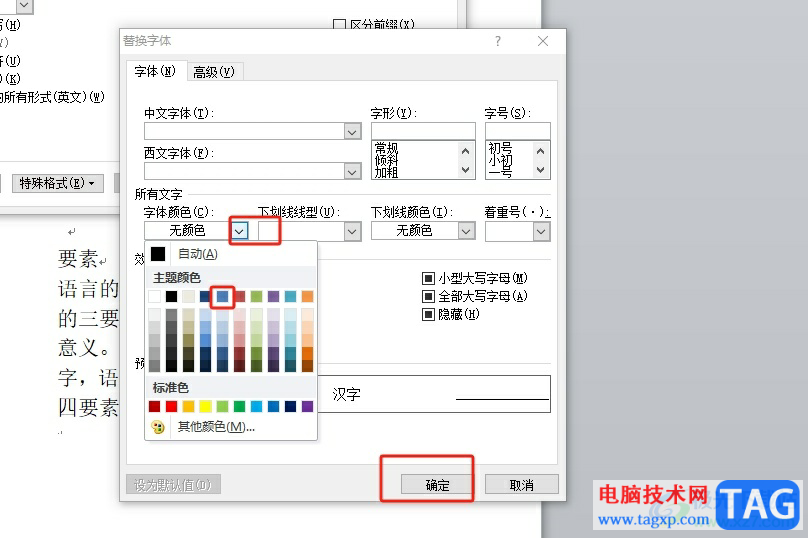
Task: Open the 其他颜色 palette icon
Action: pos(158,427)
